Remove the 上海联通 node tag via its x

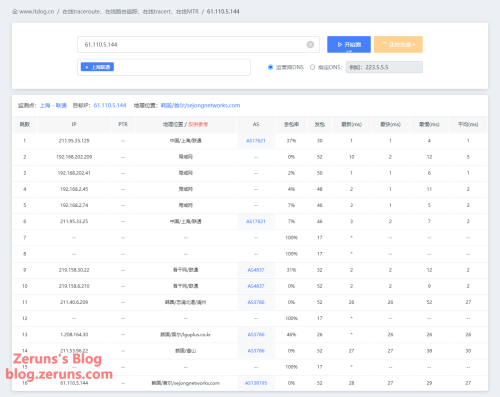click(87, 67)
